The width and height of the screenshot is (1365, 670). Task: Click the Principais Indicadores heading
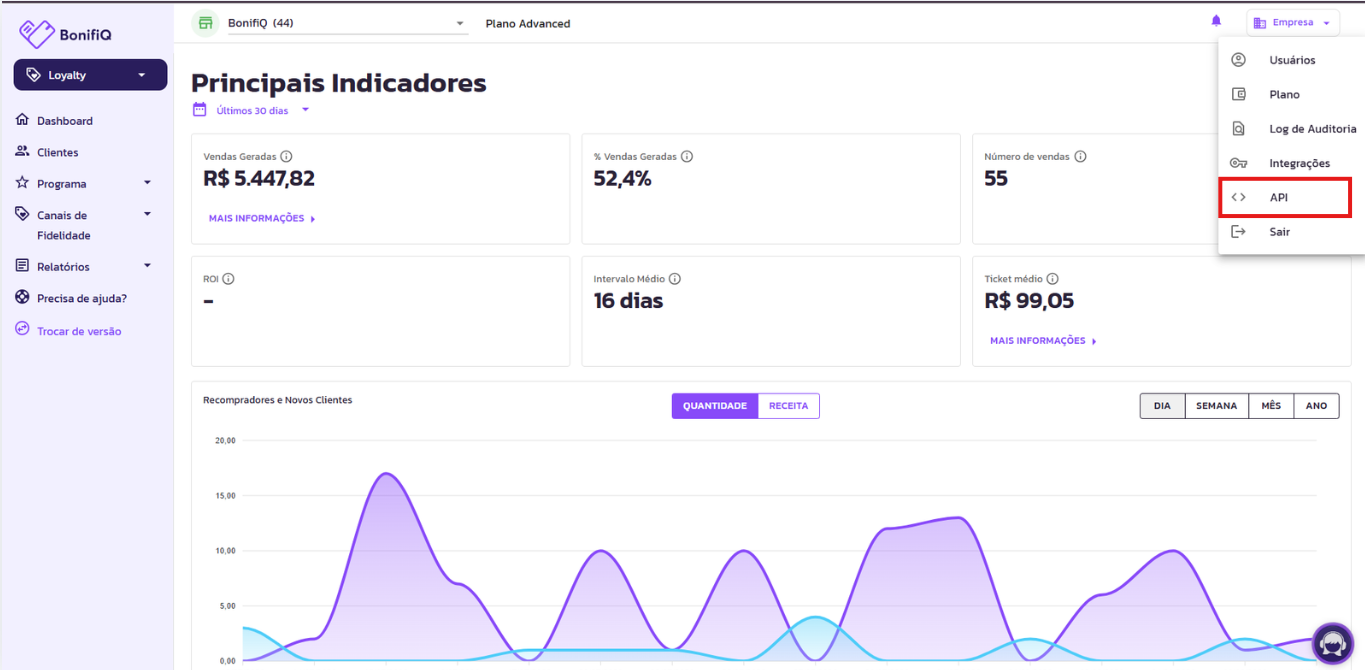[x=339, y=83]
